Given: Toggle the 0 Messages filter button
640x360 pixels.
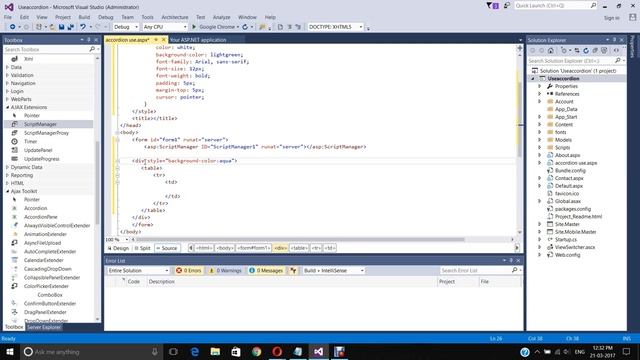Looking at the screenshot, I should (266, 271).
